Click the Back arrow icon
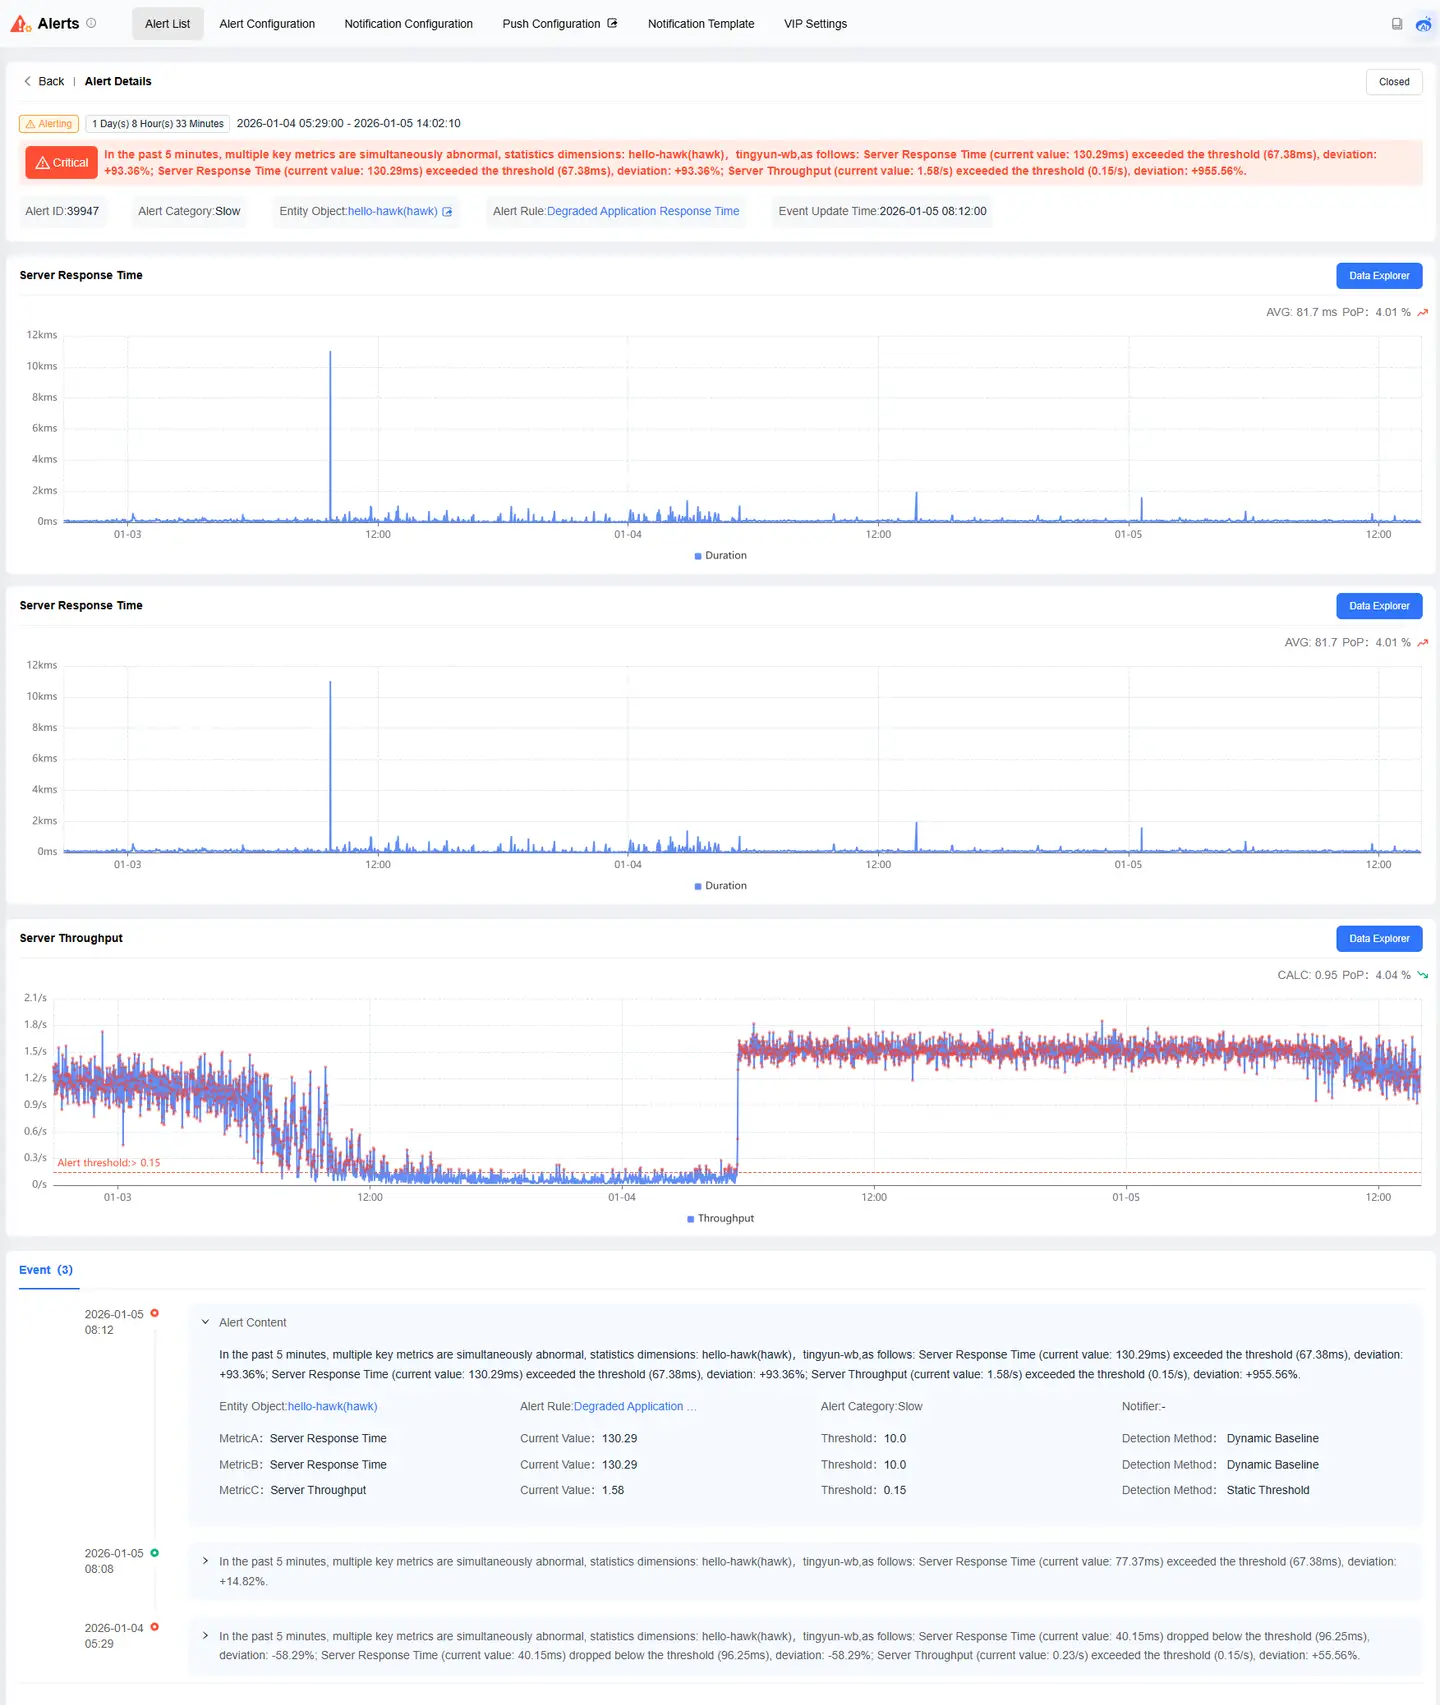This screenshot has height=1705, width=1440. click(x=27, y=81)
